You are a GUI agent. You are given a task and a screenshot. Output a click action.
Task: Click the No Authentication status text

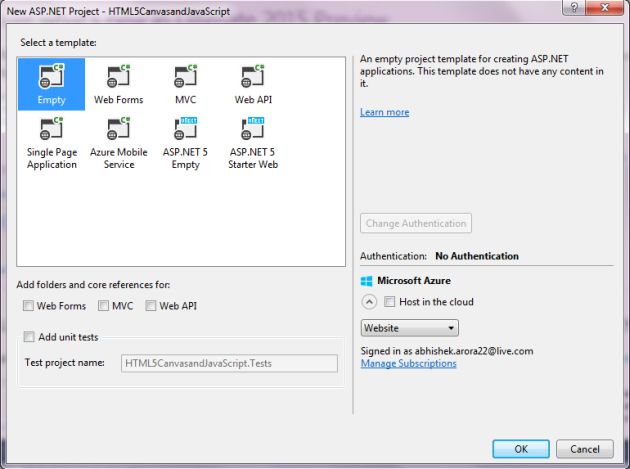point(477,256)
